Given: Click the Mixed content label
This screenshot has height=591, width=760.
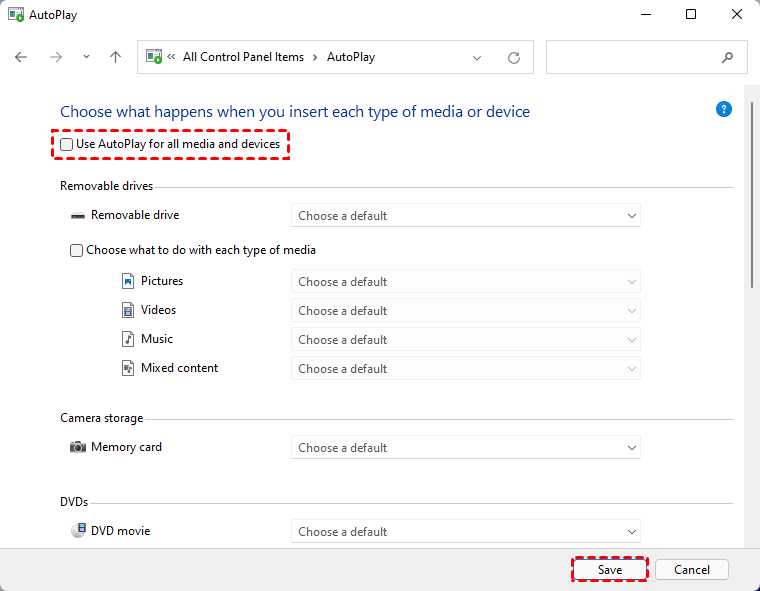Looking at the screenshot, I should click(179, 368).
